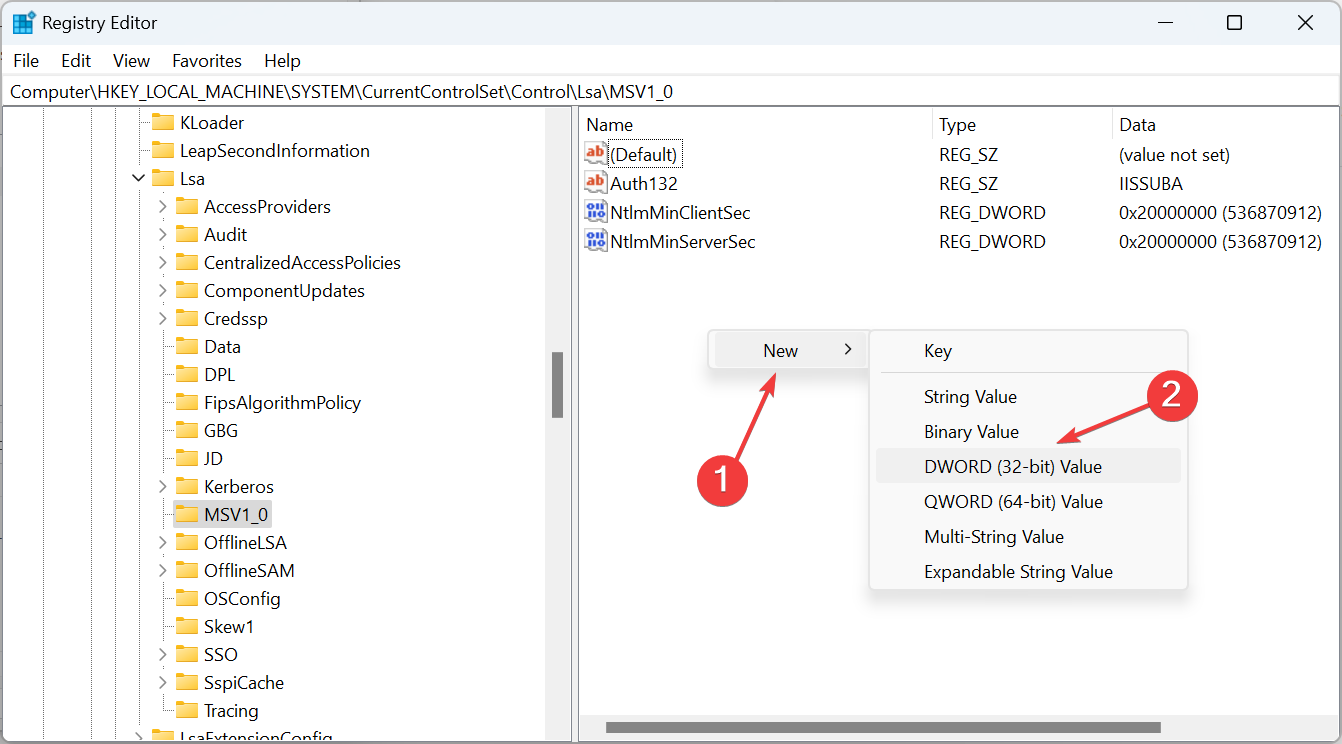Click the OfflineSAM folder icon

[x=187, y=570]
